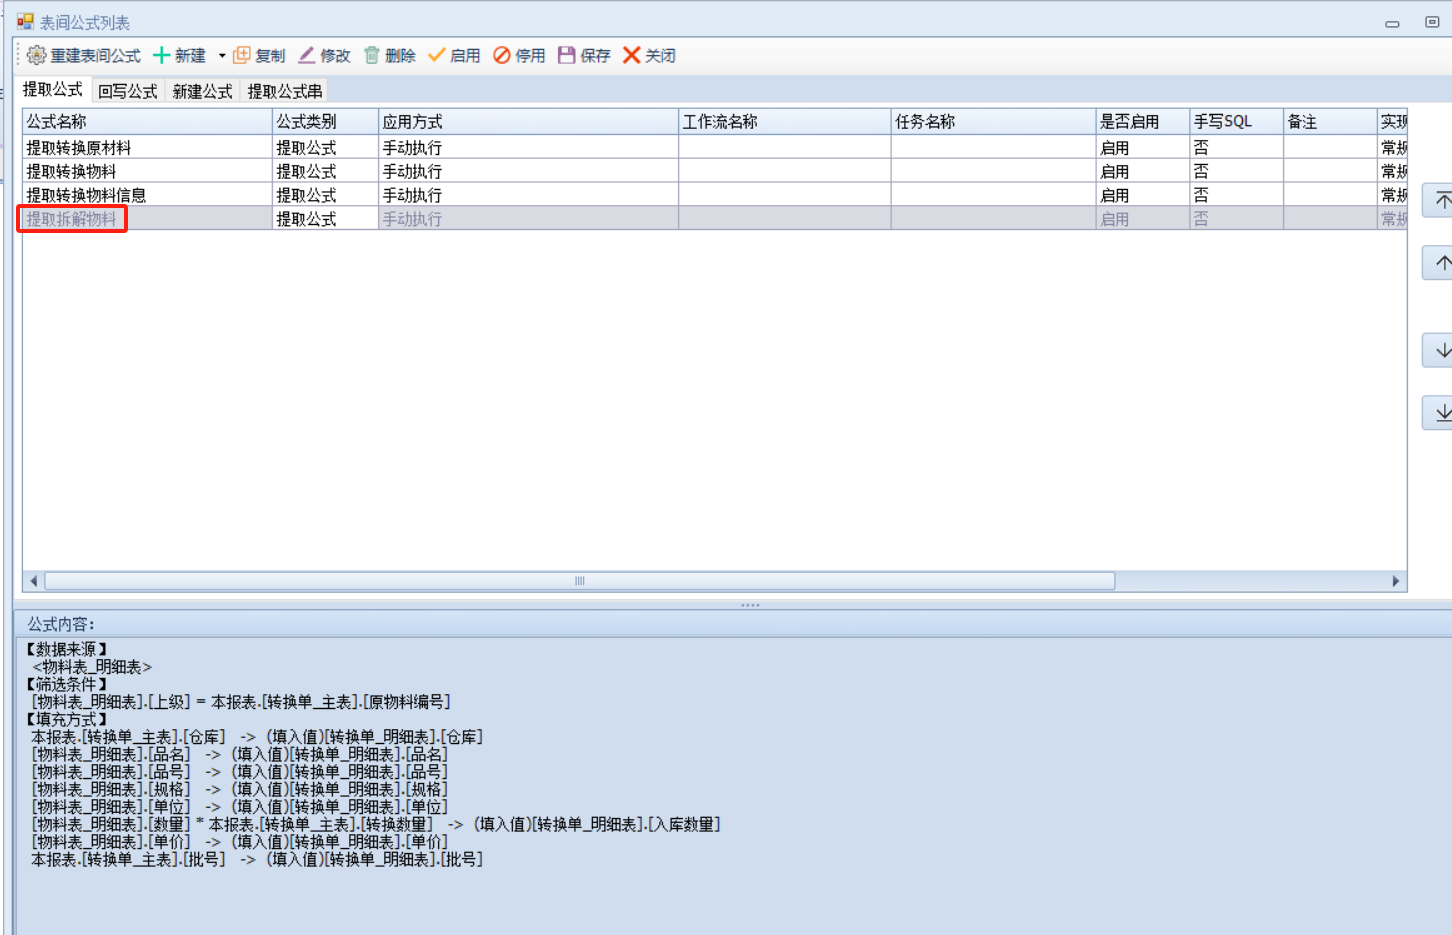Select the 提取转换原材料 formula row
Screen dimensions: 1452x935
tap(79, 147)
